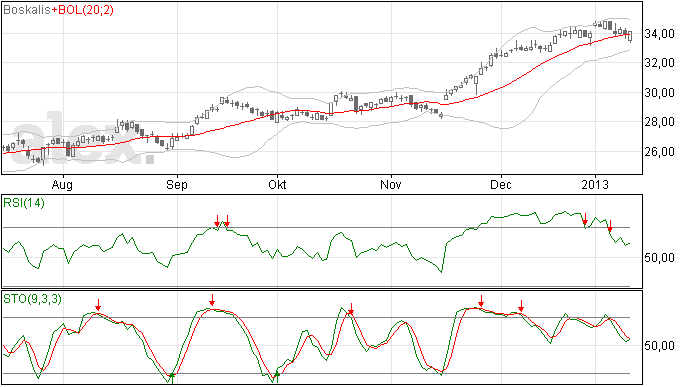Click the 30,00 price axis label
The width and height of the screenshot is (690, 387).
tap(659, 92)
